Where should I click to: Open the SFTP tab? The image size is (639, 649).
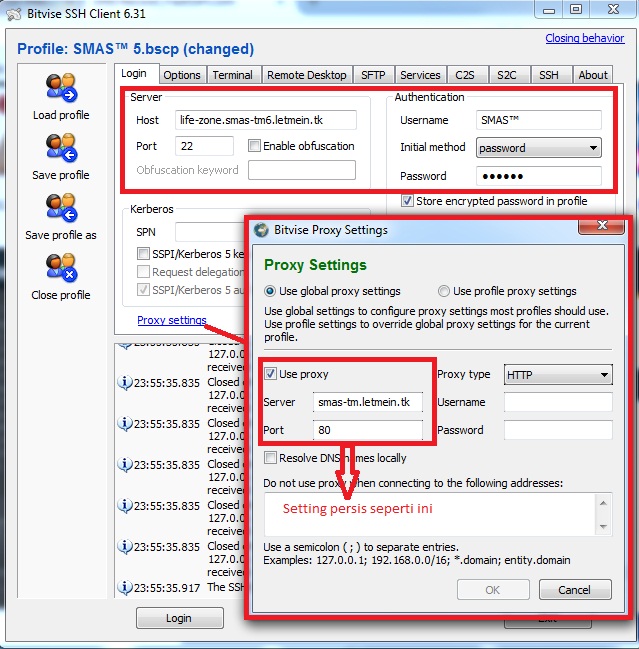(373, 75)
